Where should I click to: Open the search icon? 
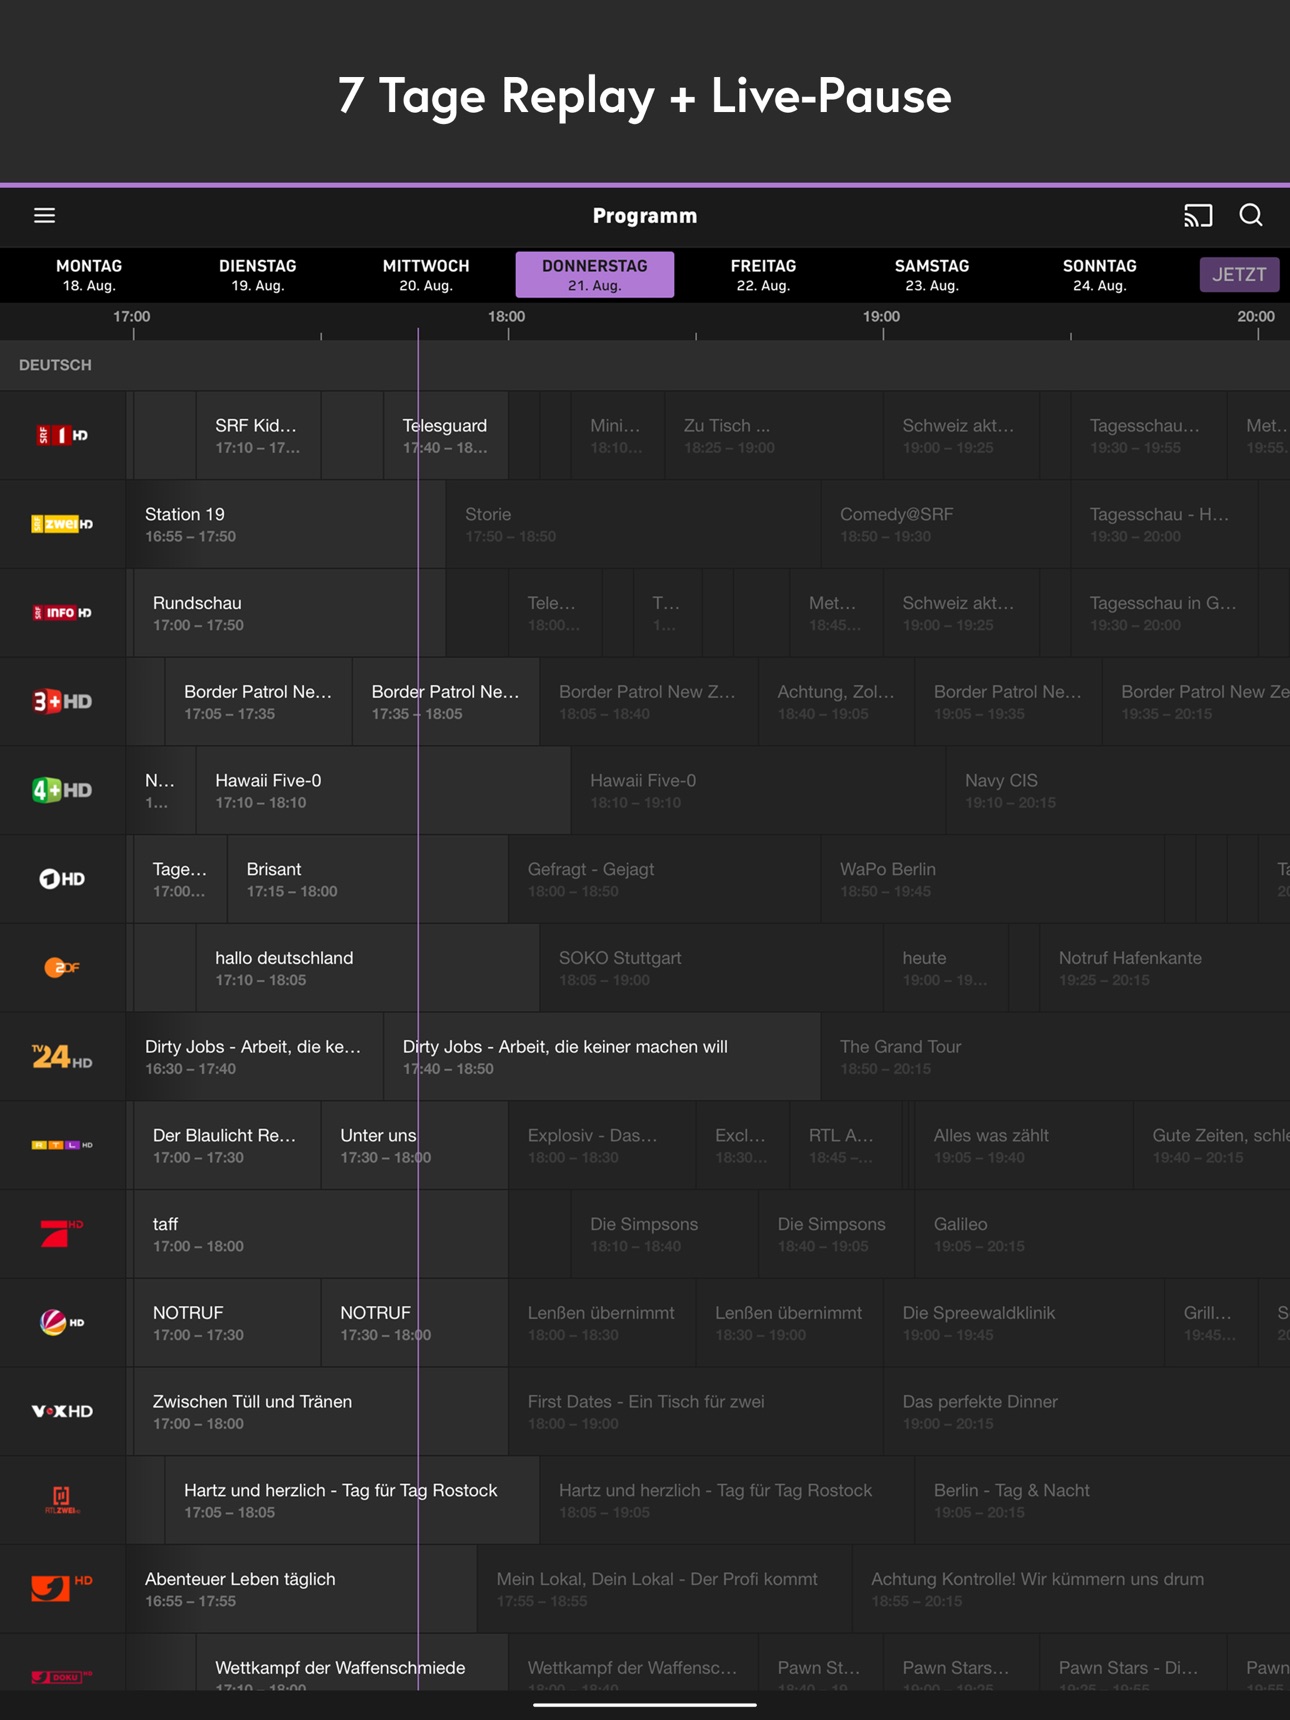pos(1251,215)
